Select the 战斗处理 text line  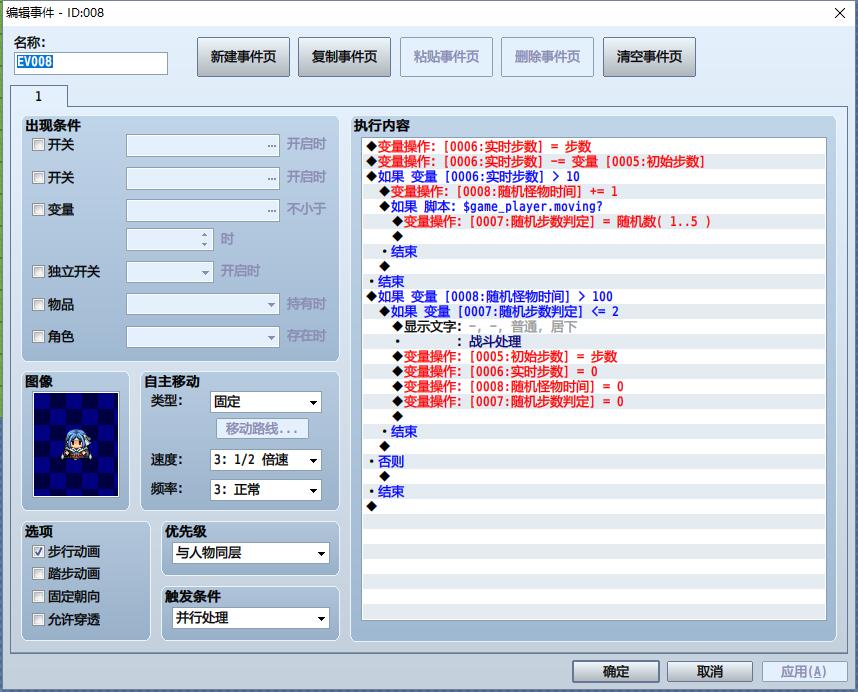(x=594, y=342)
